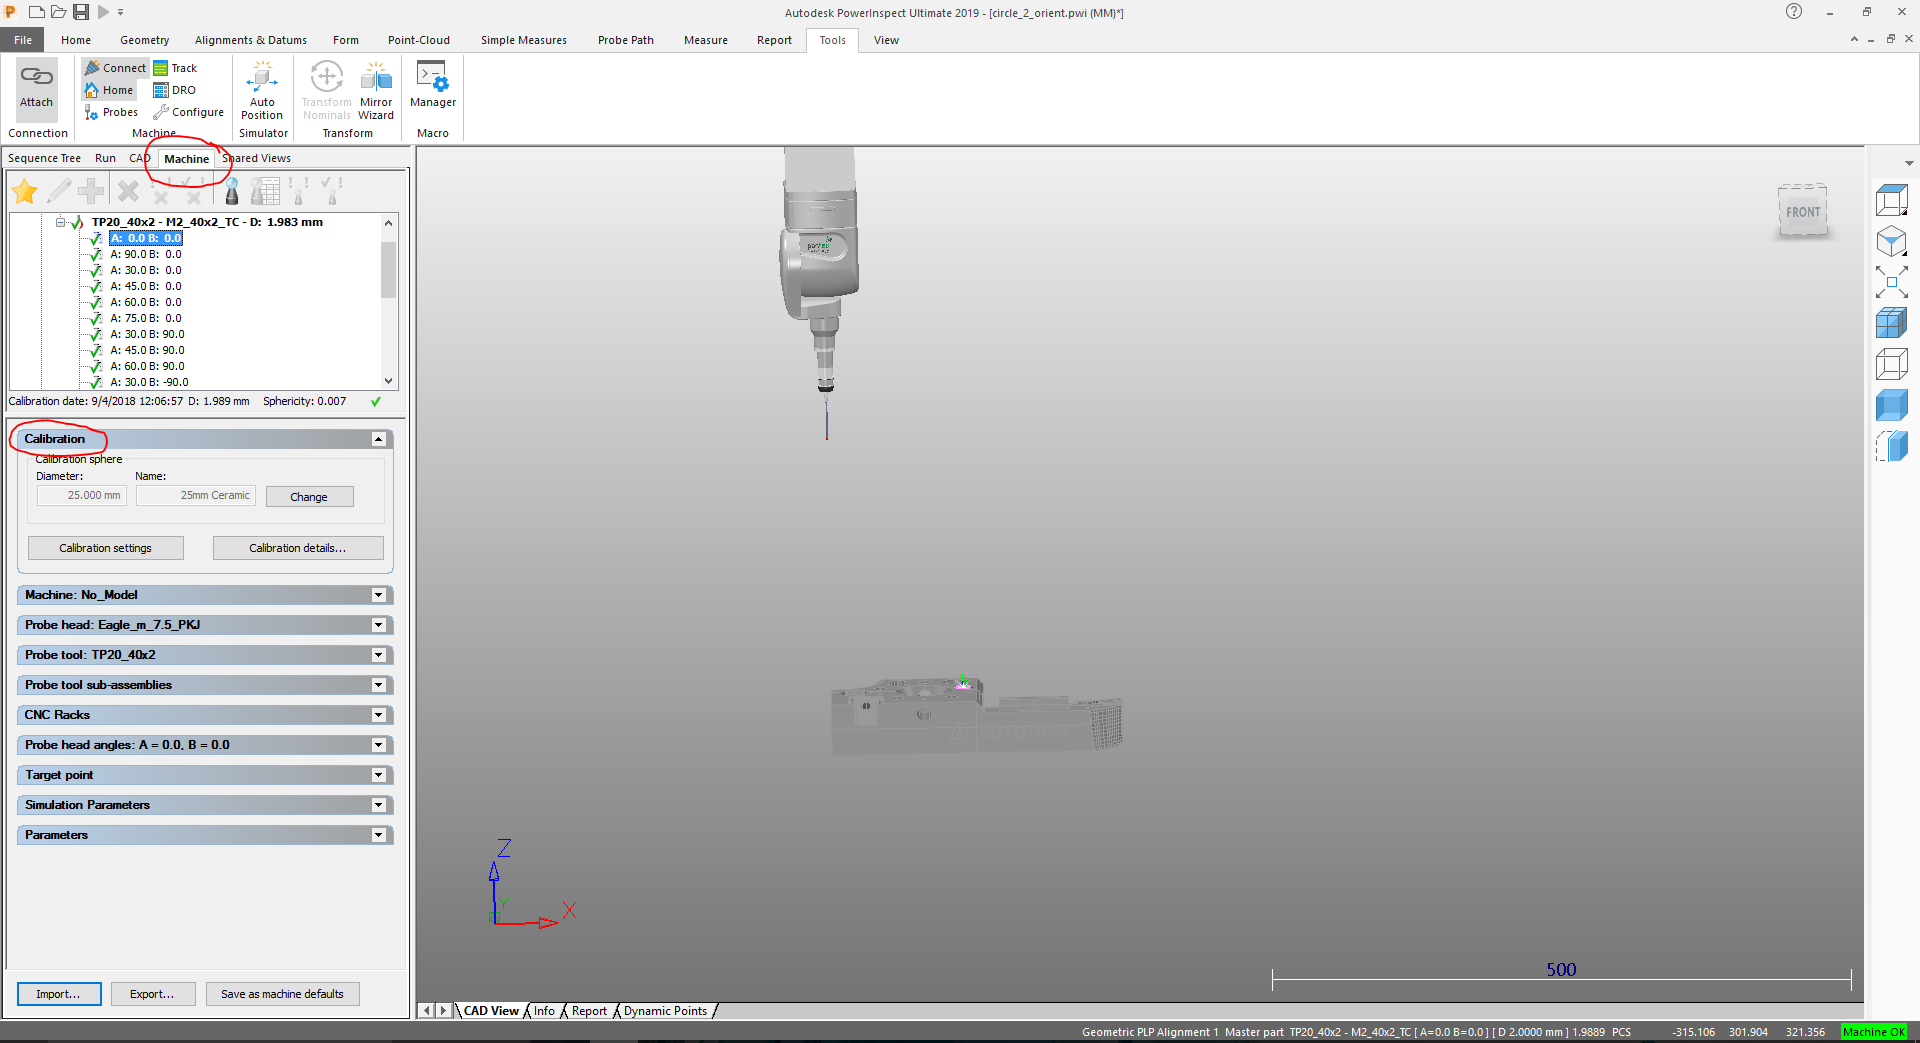The height and width of the screenshot is (1043, 1920).
Task: Switch to the Dynamic Points view tab
Action: (x=664, y=1011)
